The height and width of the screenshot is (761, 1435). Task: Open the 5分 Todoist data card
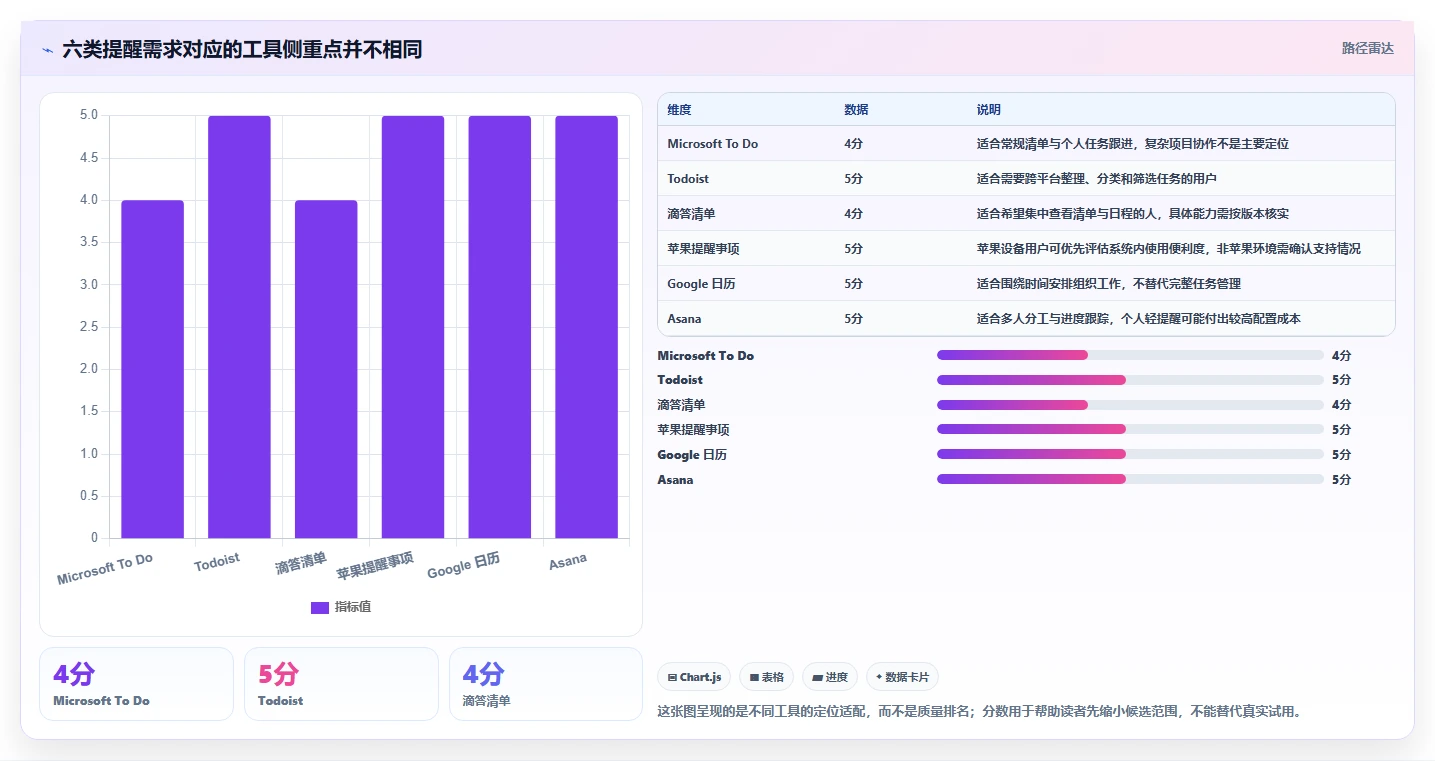tap(341, 684)
